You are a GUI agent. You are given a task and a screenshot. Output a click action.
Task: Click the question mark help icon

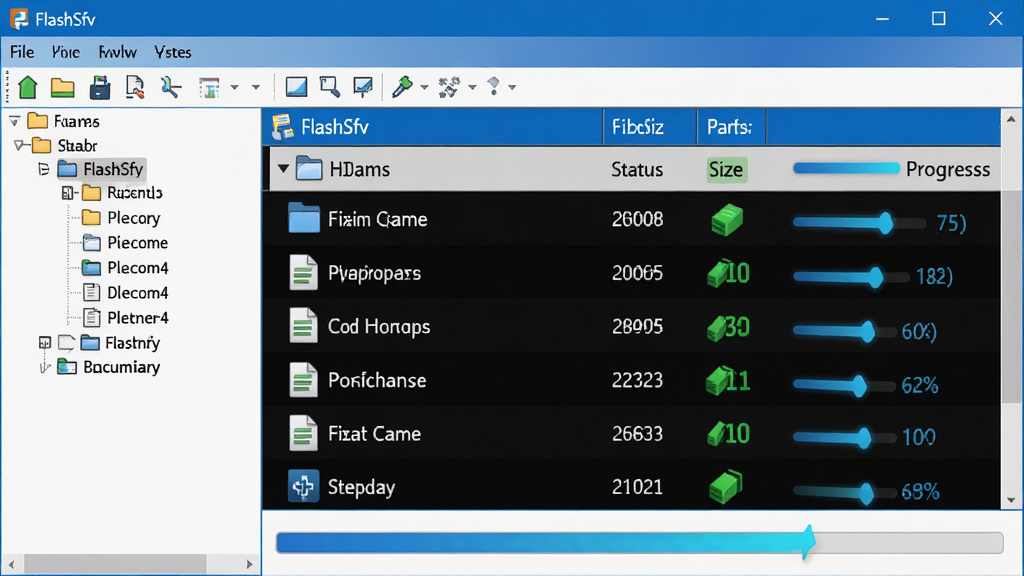[x=494, y=86]
